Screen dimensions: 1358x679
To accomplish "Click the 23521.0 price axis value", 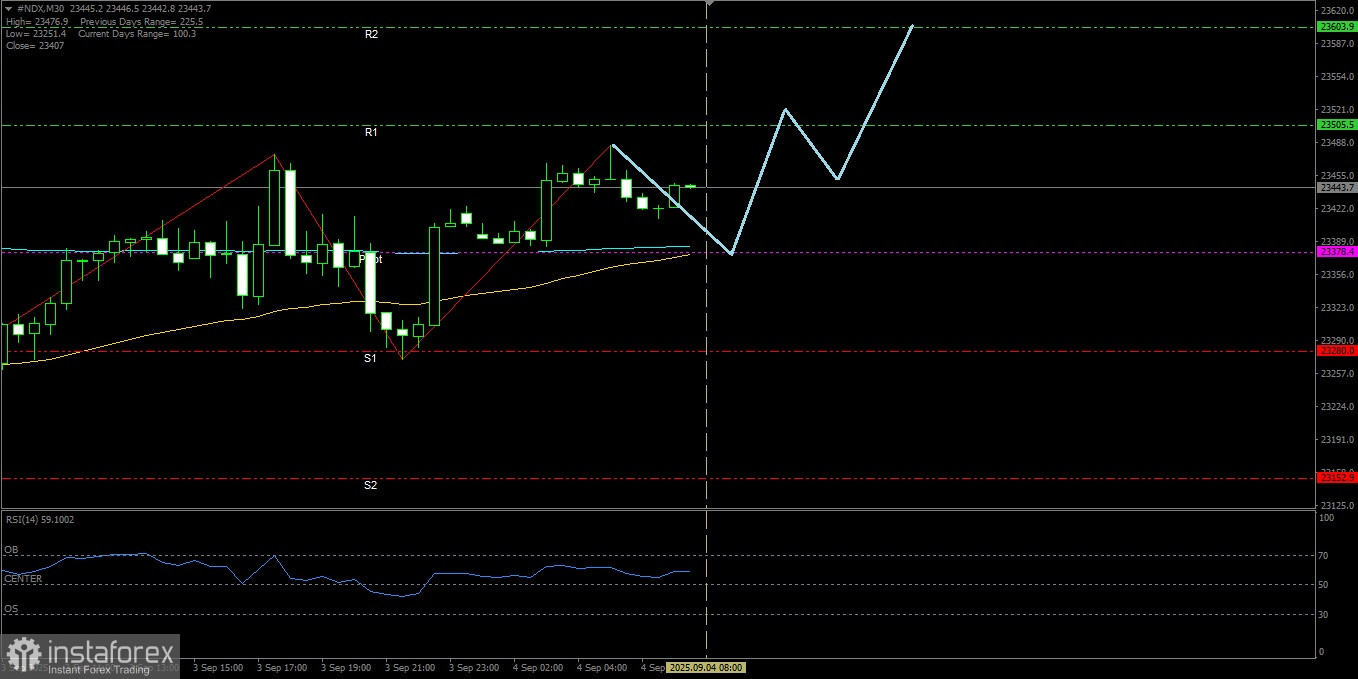I will (1337, 110).
